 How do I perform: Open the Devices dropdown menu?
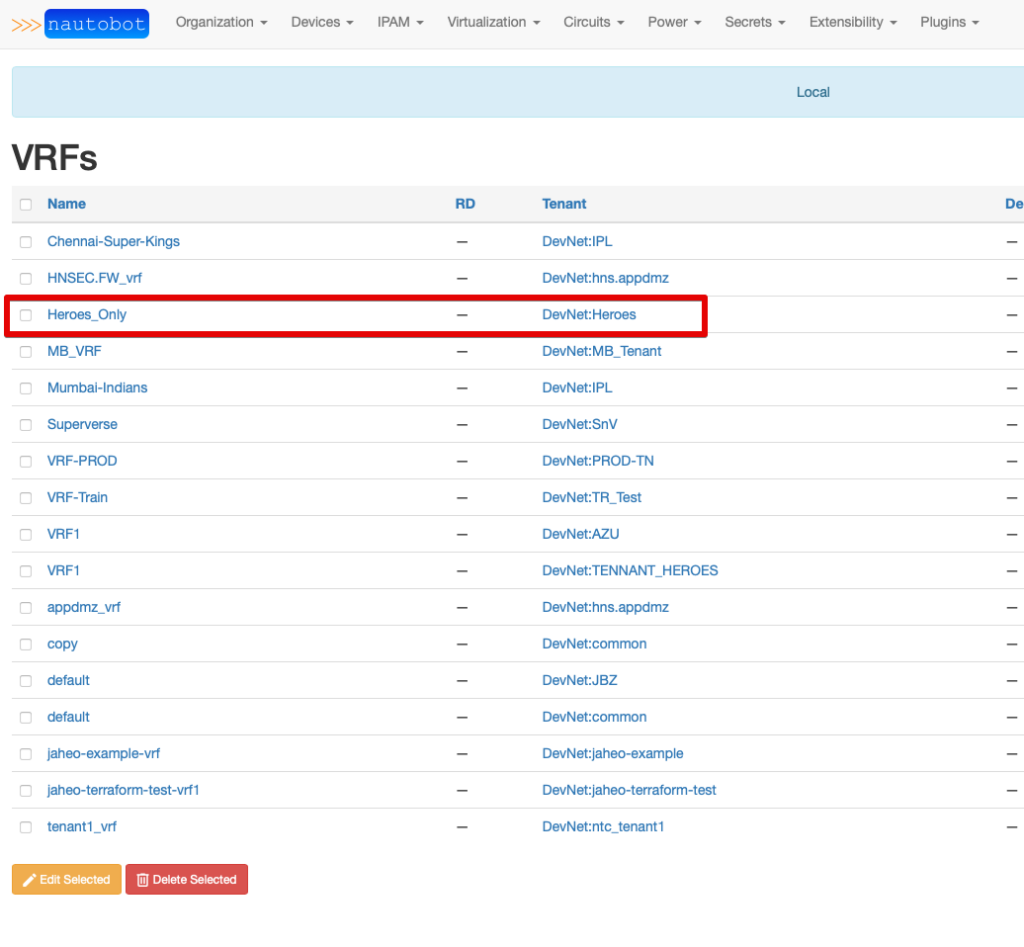point(322,22)
